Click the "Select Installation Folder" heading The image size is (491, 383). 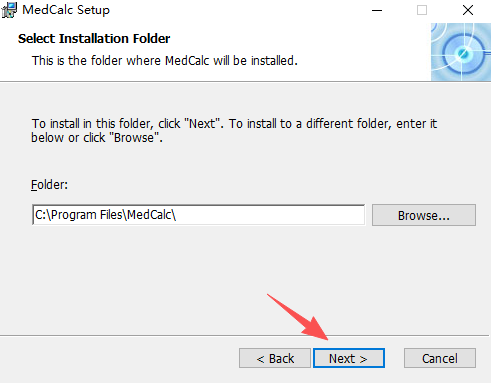(94, 39)
